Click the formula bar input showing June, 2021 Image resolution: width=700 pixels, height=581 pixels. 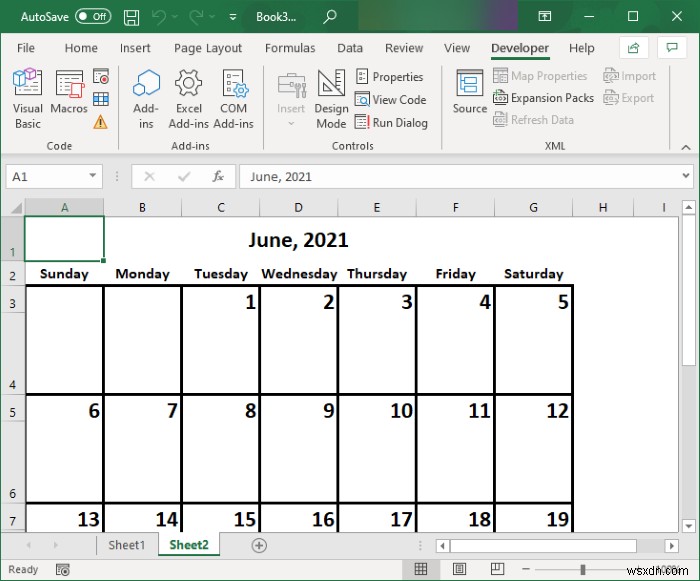point(460,176)
